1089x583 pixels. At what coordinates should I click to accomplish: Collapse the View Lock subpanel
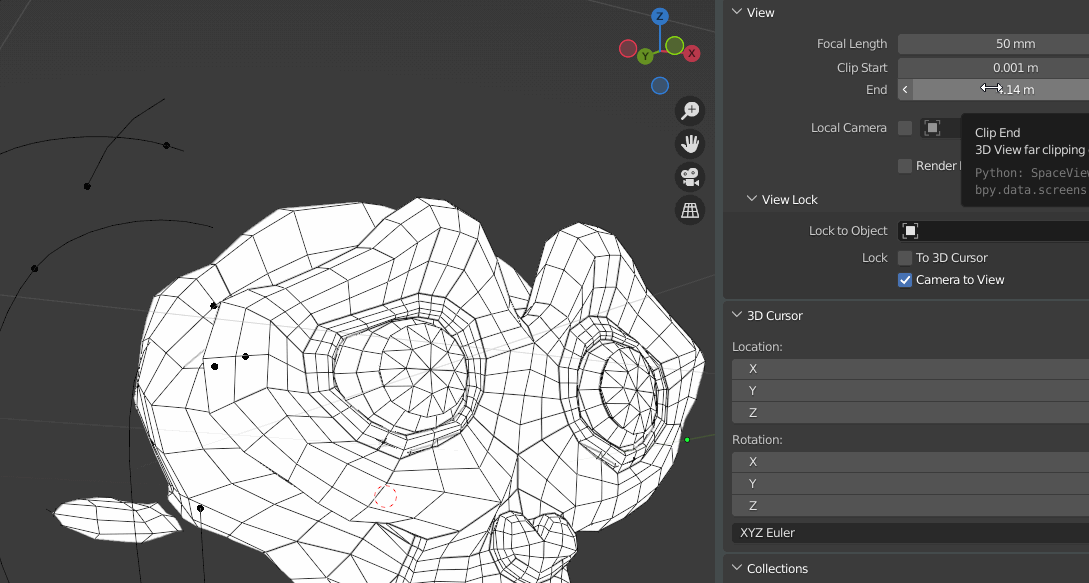tap(751, 199)
